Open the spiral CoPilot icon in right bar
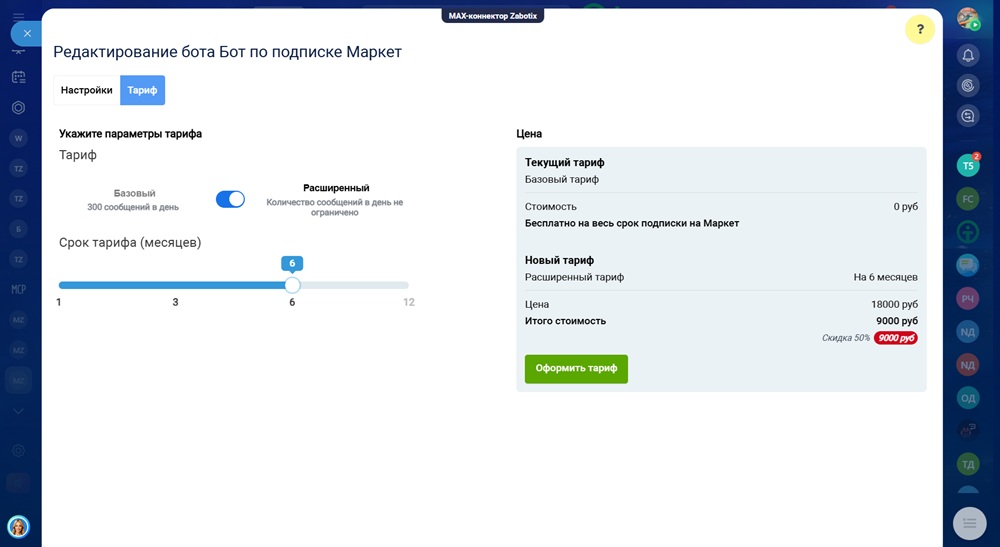 tap(967, 85)
